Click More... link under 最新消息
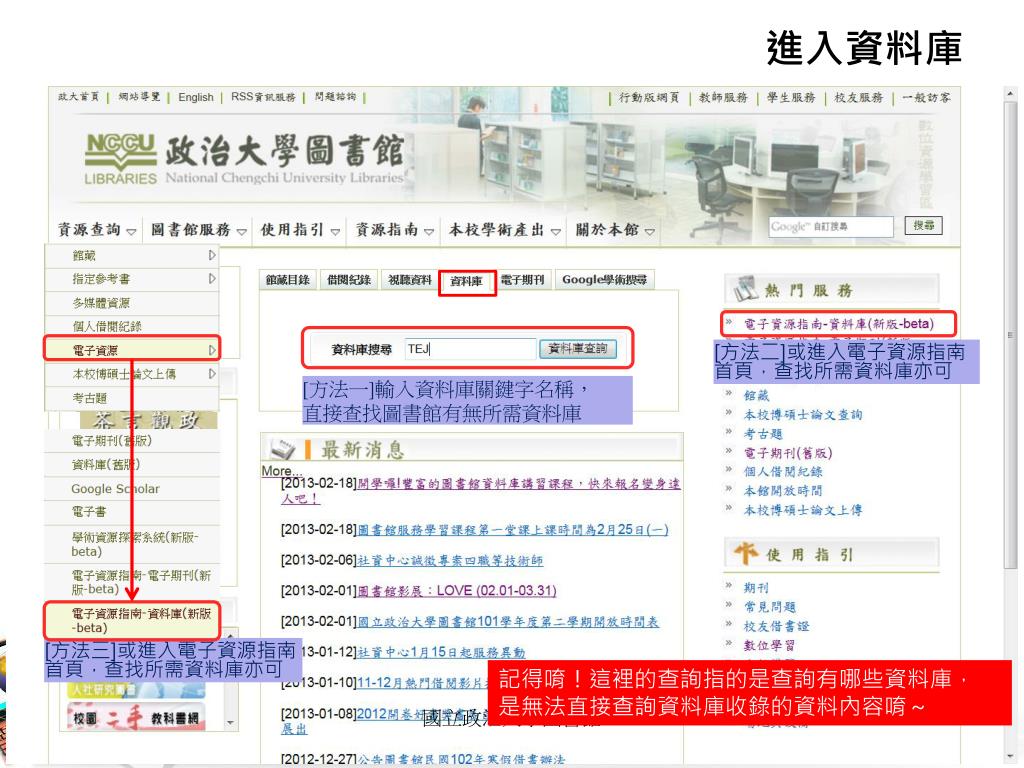This screenshot has height=768, width=1024. (281, 471)
